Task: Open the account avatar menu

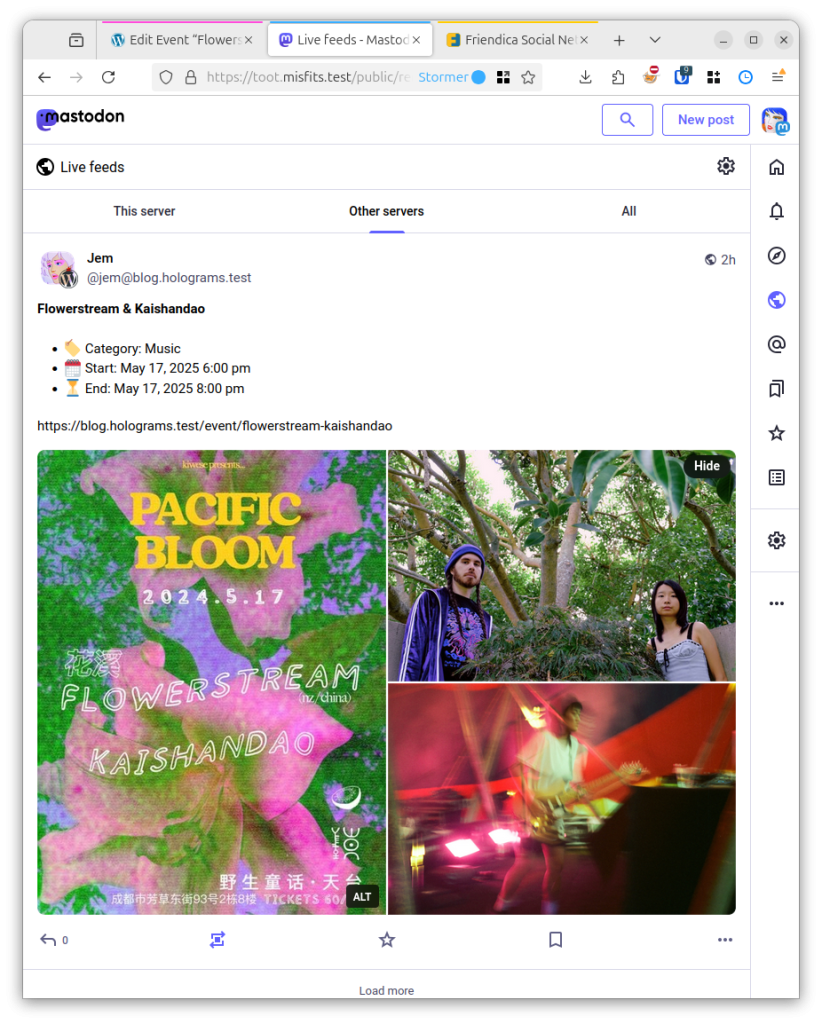Action: point(775,121)
